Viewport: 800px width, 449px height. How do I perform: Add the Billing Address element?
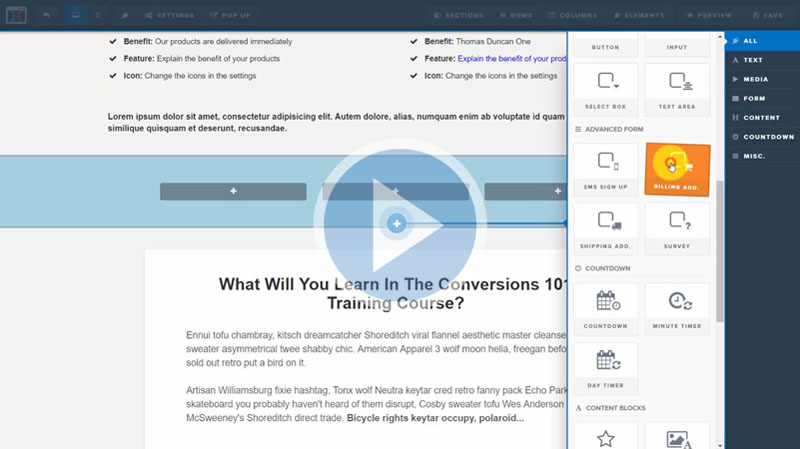click(677, 169)
